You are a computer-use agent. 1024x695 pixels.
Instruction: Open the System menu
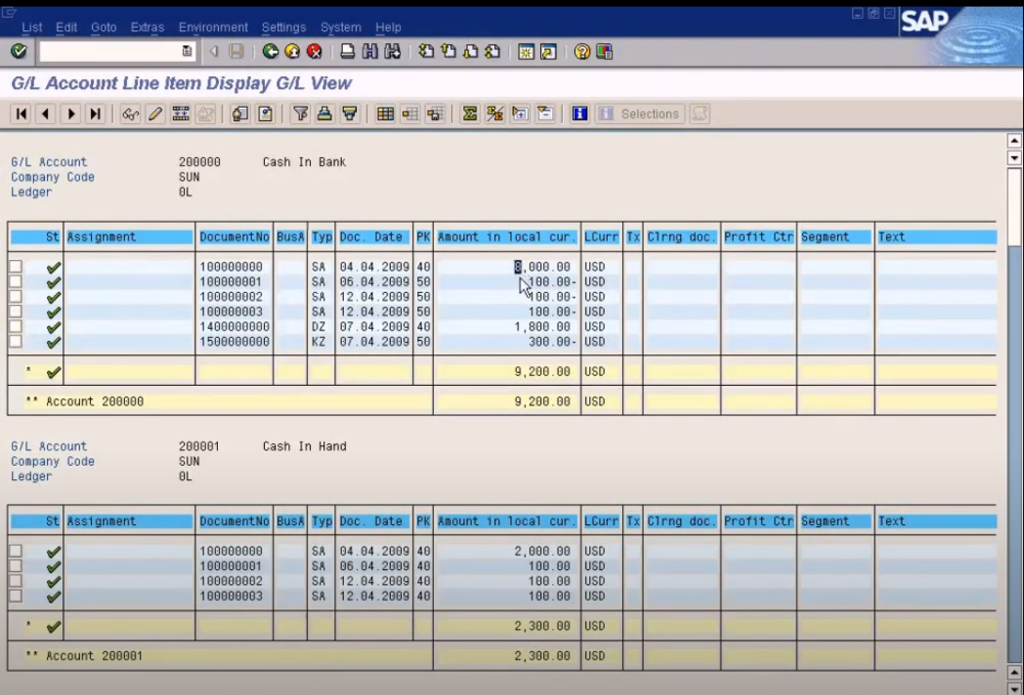(x=340, y=27)
